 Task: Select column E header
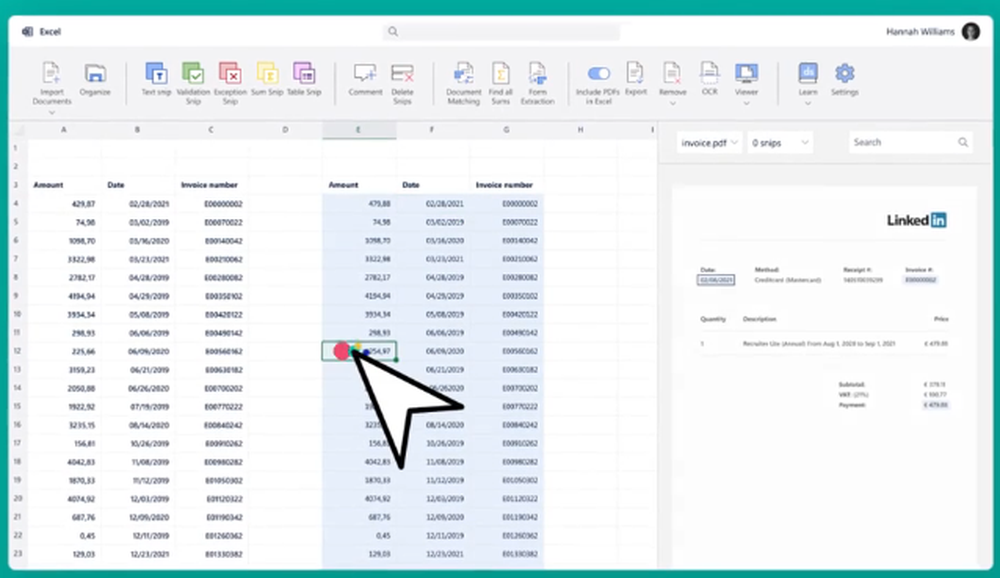click(x=358, y=130)
